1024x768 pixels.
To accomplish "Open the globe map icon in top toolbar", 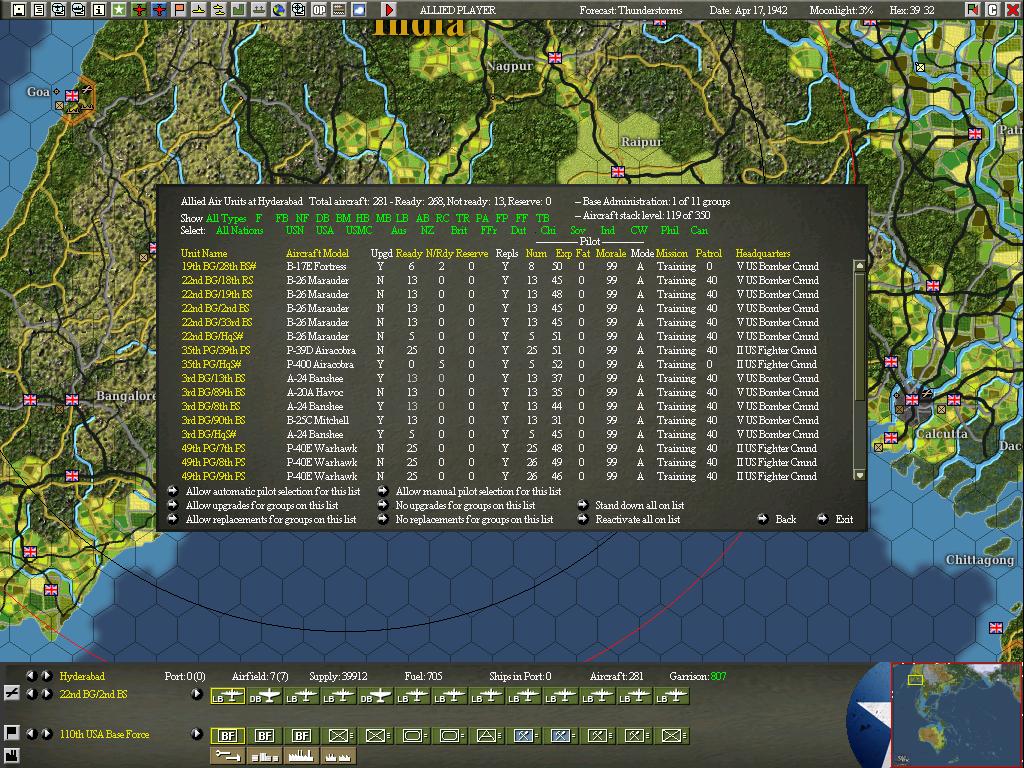I will 278,9.
